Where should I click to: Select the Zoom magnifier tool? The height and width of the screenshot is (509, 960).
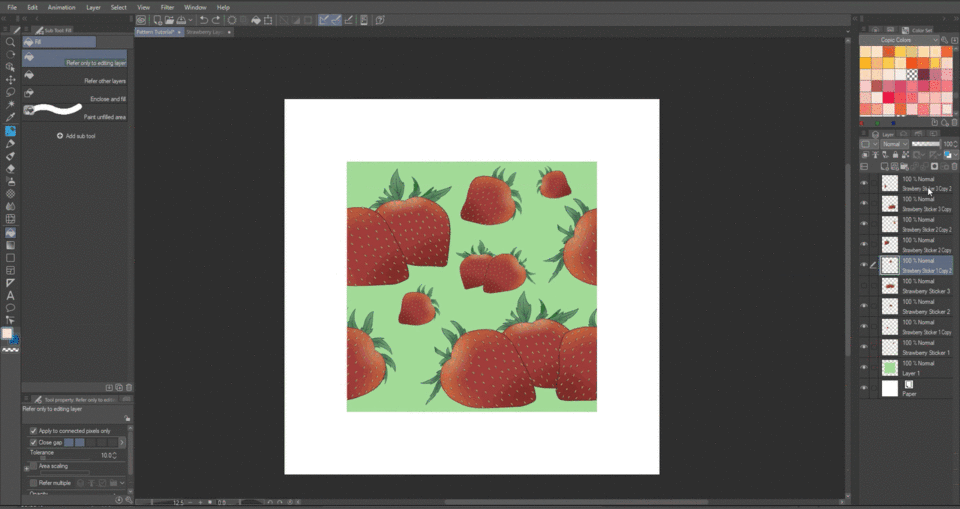point(10,43)
